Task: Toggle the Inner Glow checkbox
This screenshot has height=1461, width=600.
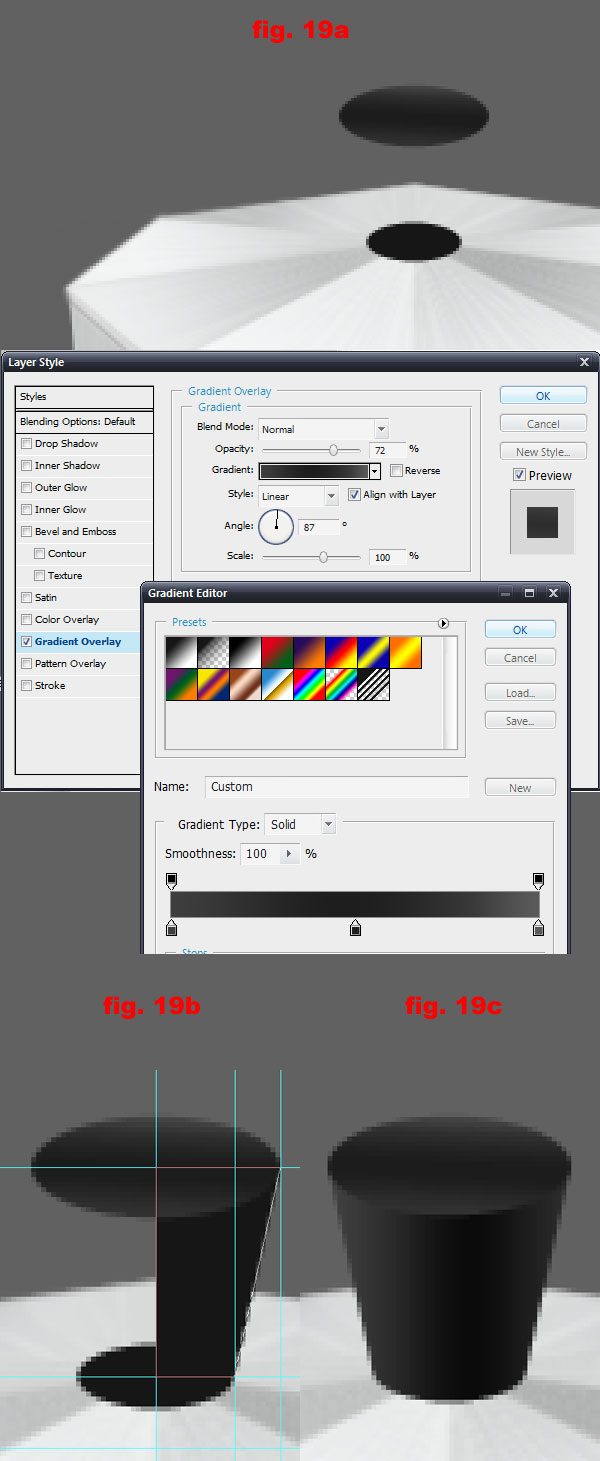Action: 26,510
